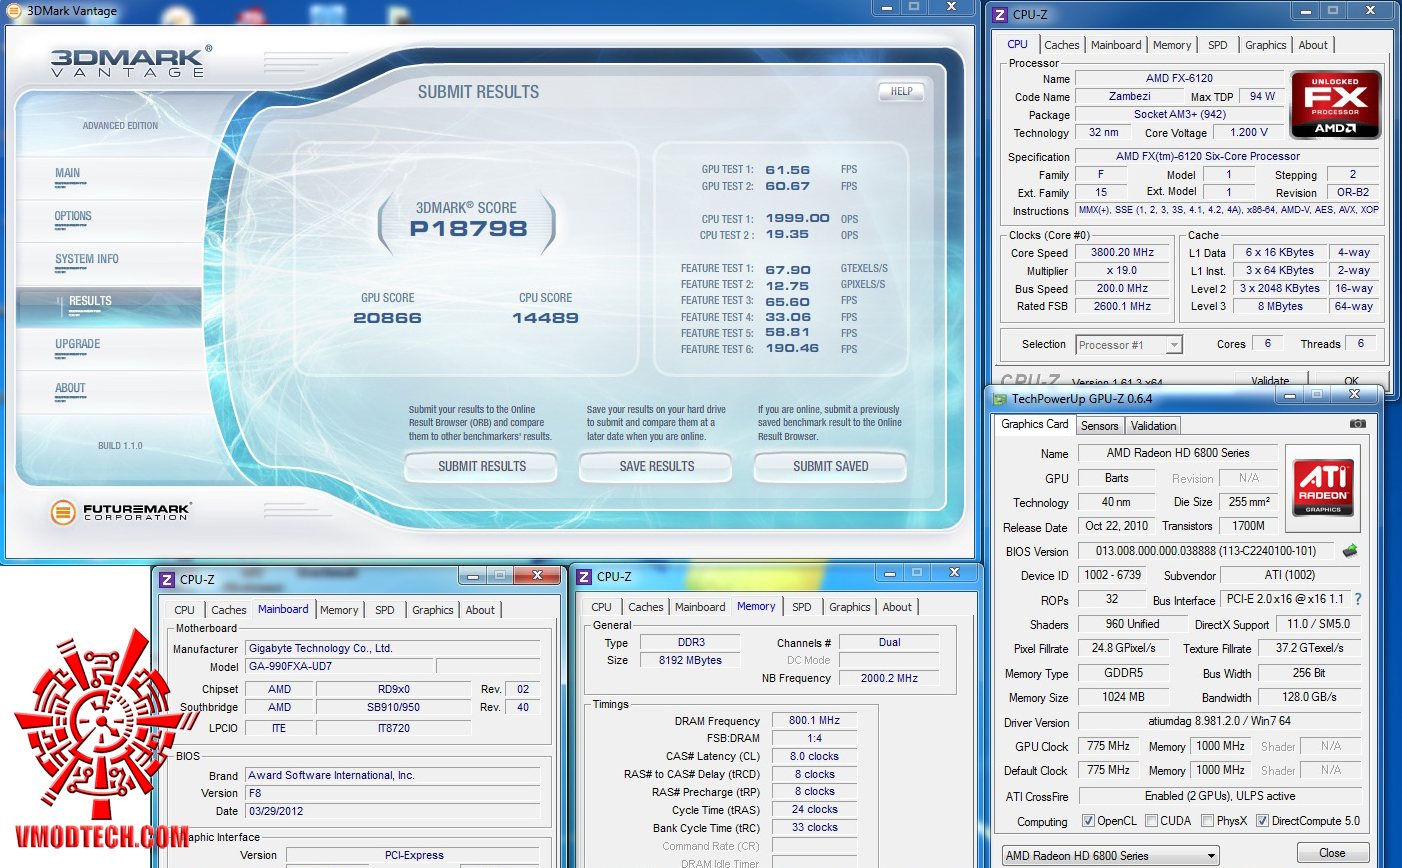Click the BIOS save chip icon
Screen dimensions: 1402x868
click(x=1350, y=551)
